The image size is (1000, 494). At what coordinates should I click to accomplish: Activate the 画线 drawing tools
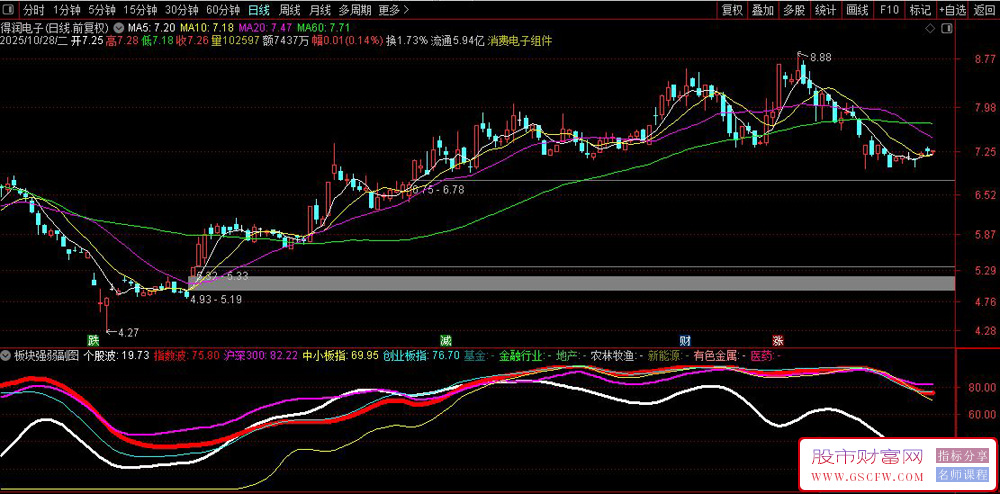(x=857, y=10)
